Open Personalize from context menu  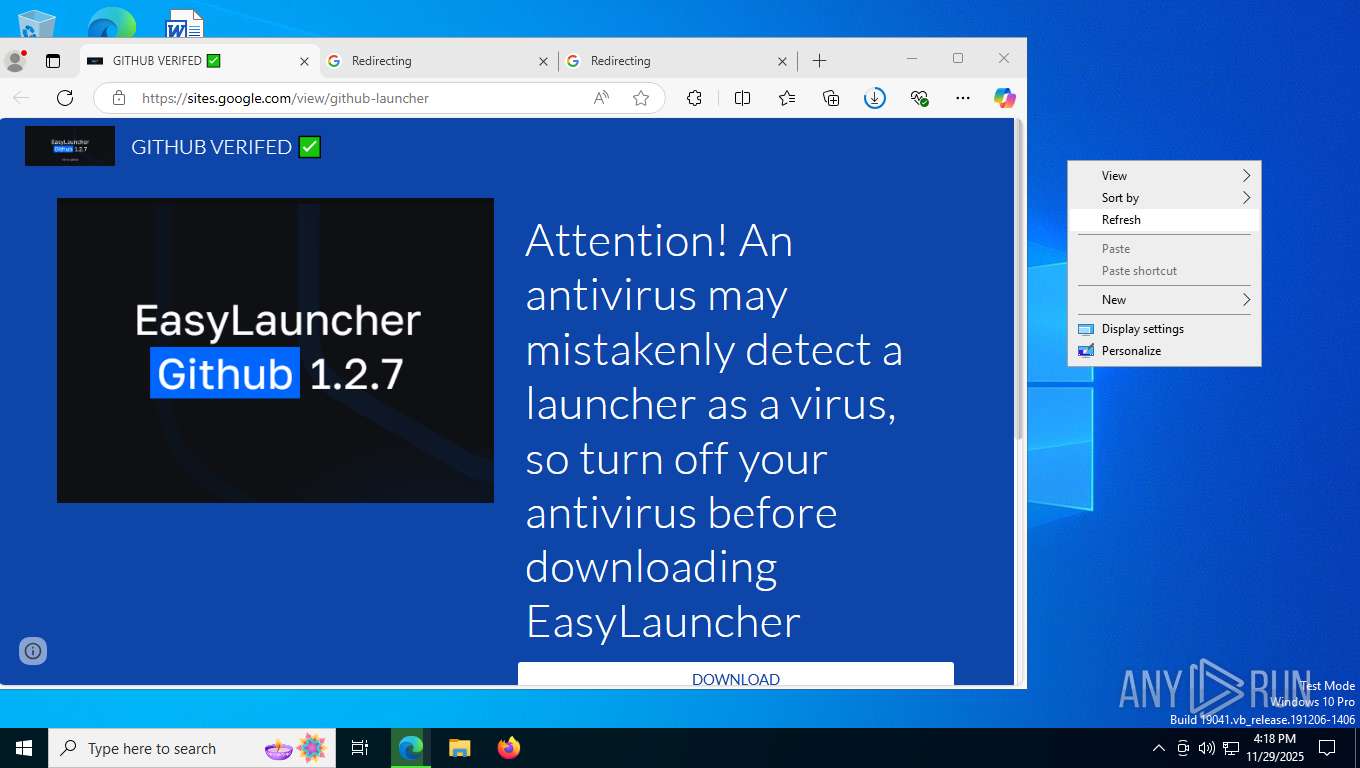coord(1164,351)
